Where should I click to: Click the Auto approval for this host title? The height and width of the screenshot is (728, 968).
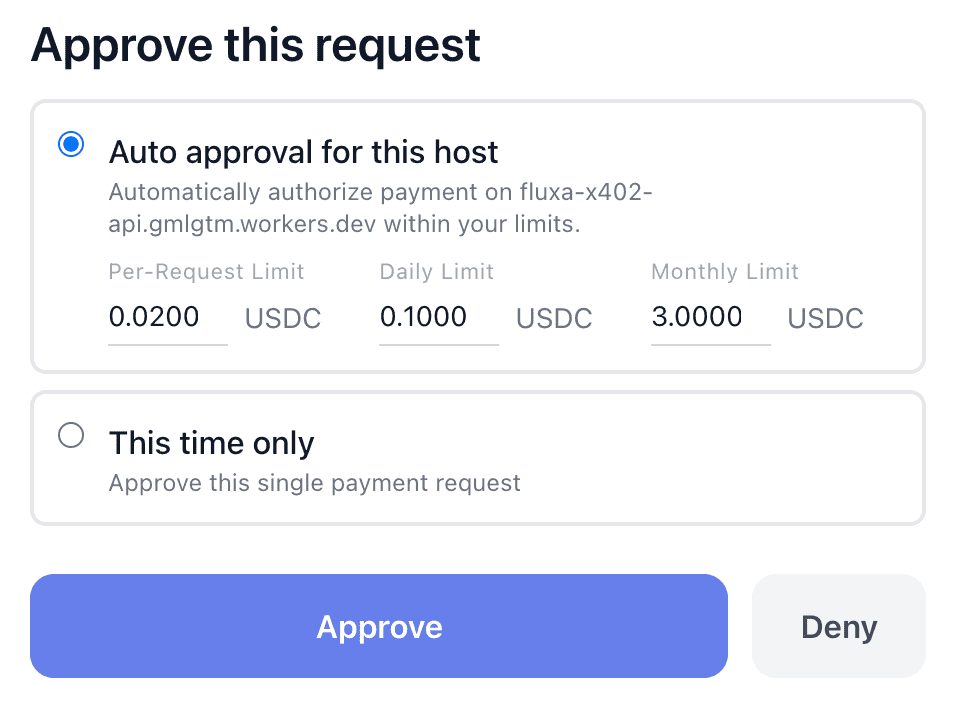pyautogui.click(x=304, y=152)
